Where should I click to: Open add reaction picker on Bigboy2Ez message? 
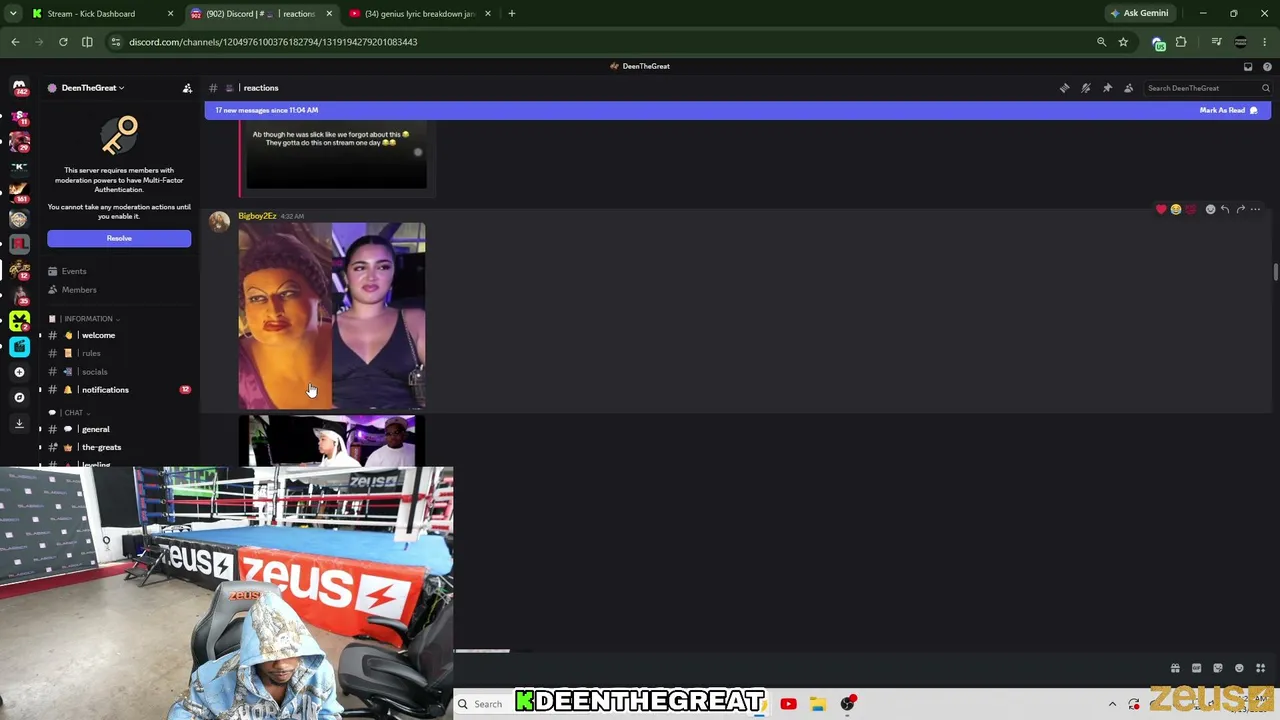coord(1210,209)
